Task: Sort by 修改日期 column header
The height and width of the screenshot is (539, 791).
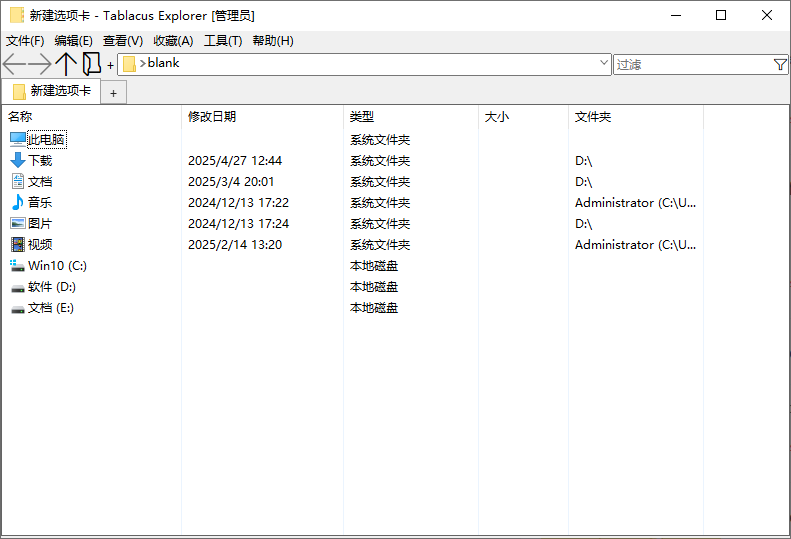Action: [x=212, y=117]
